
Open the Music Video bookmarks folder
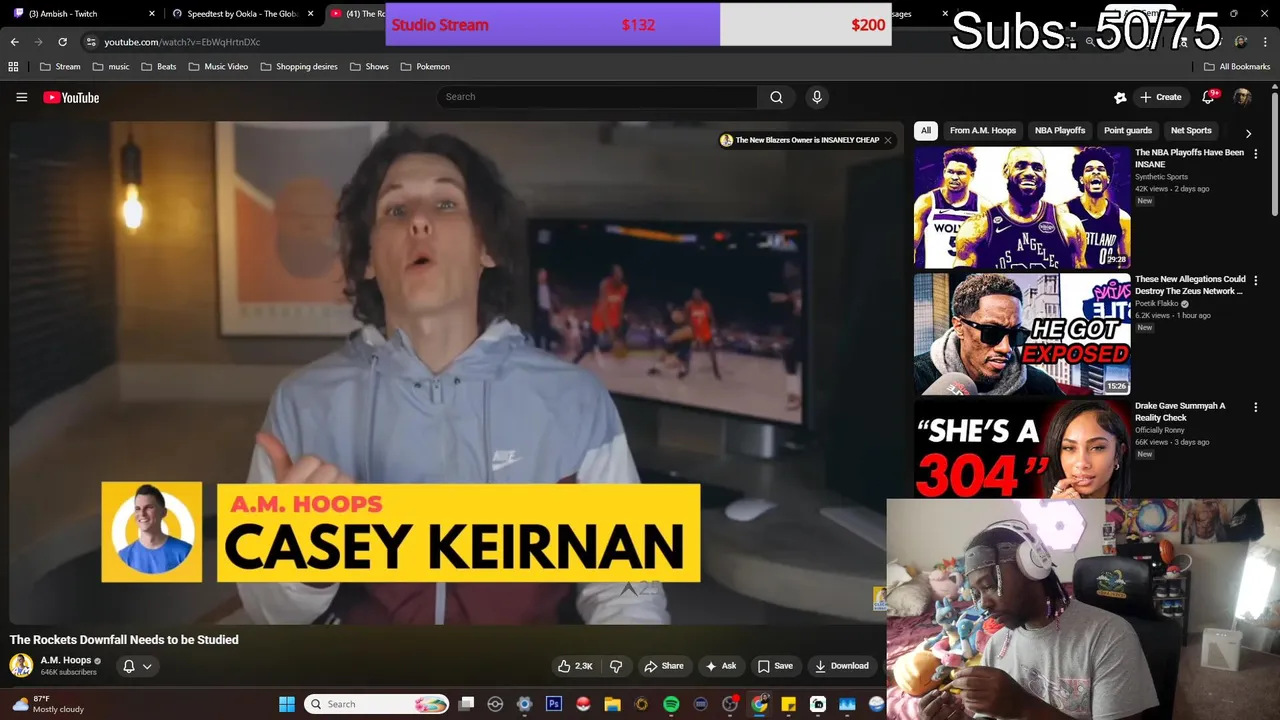tap(218, 67)
